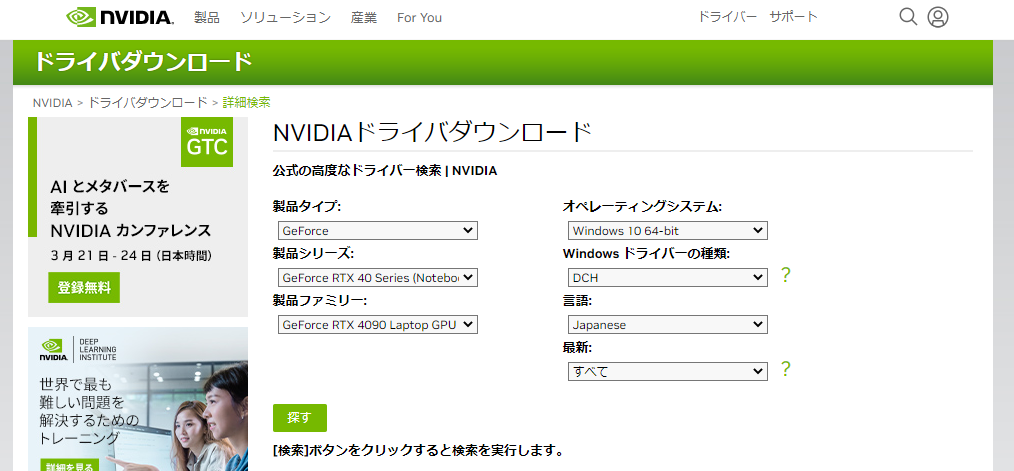
Task: Click the ドライバダウンロード green banner title
Action: 142,62
